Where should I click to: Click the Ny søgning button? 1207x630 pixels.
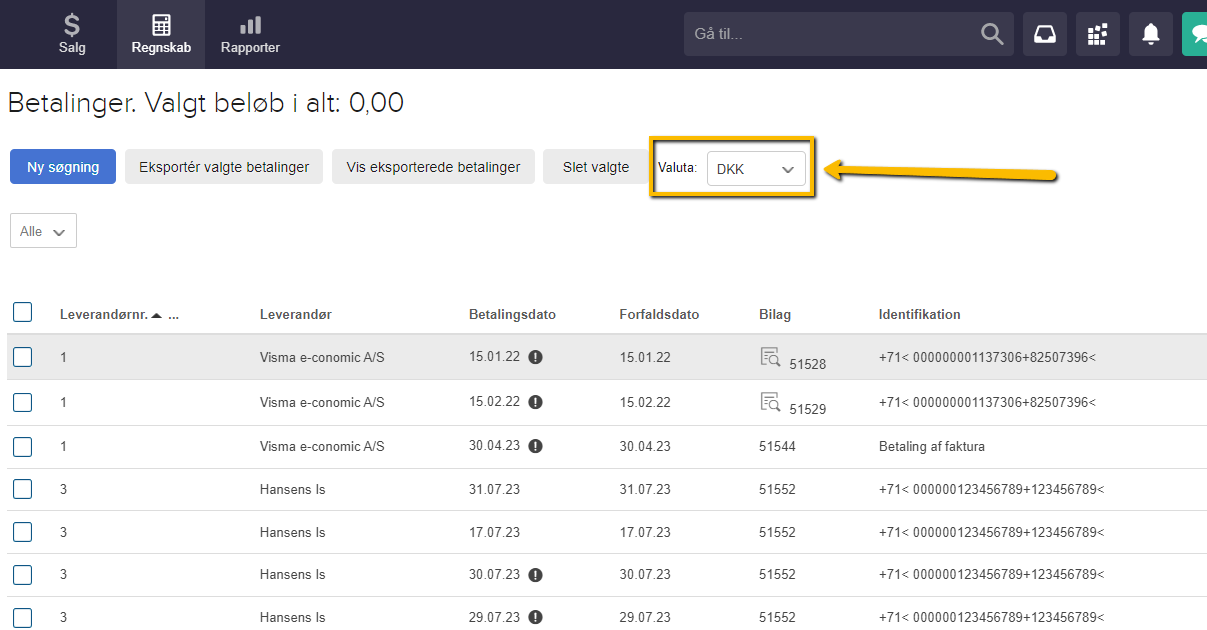pyautogui.click(x=63, y=167)
